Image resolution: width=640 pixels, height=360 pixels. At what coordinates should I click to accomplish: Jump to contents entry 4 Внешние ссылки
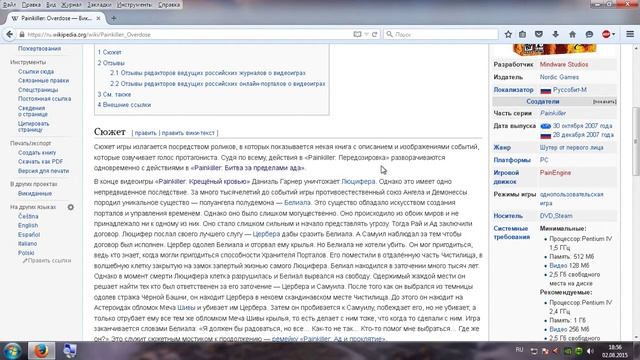124,105
